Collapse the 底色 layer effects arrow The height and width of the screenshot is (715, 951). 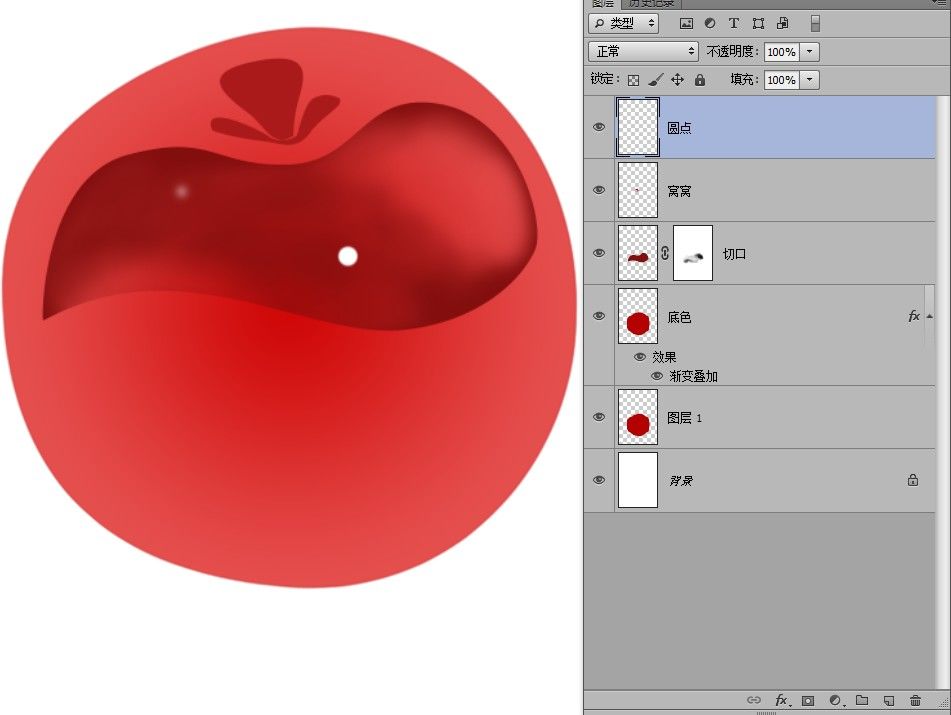[930, 316]
